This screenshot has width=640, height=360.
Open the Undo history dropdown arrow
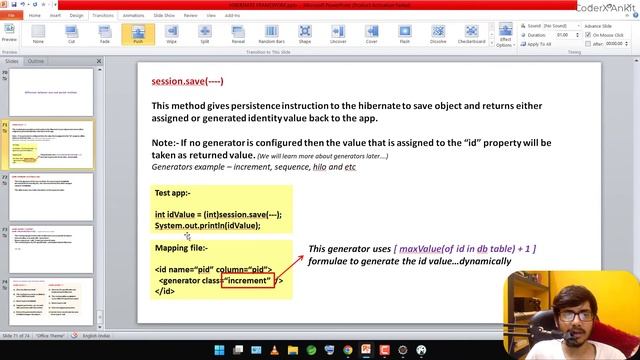click(28, 4)
